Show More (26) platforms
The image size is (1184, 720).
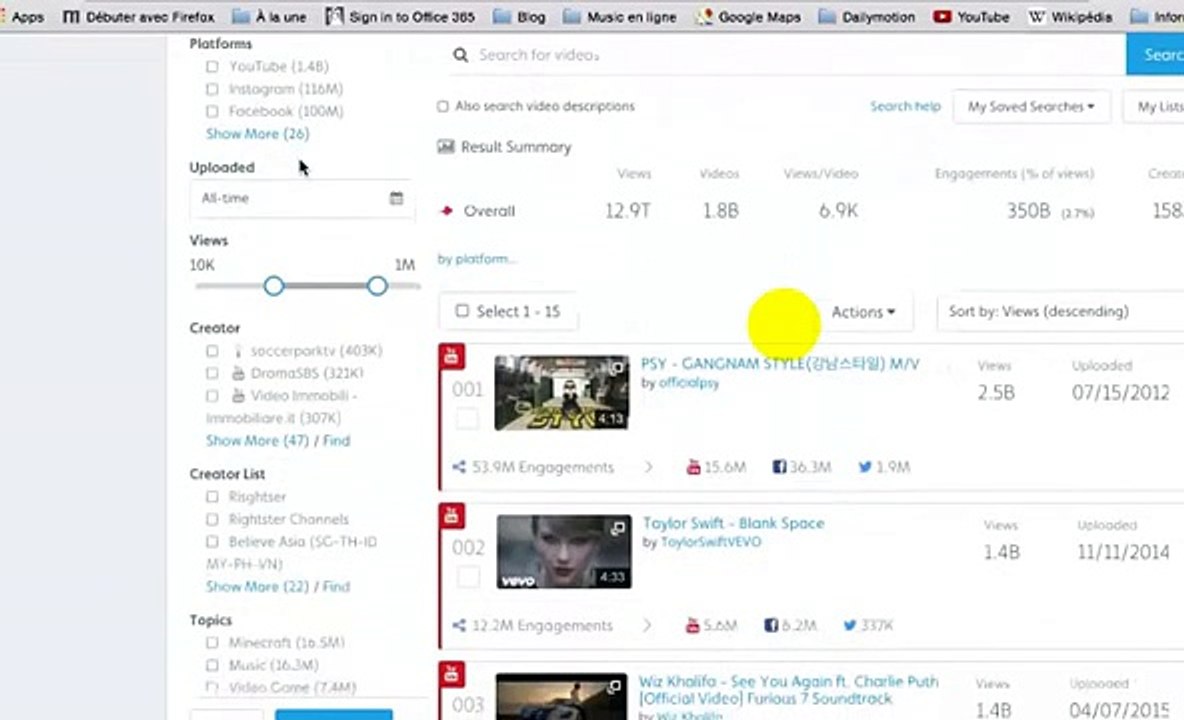[257, 134]
